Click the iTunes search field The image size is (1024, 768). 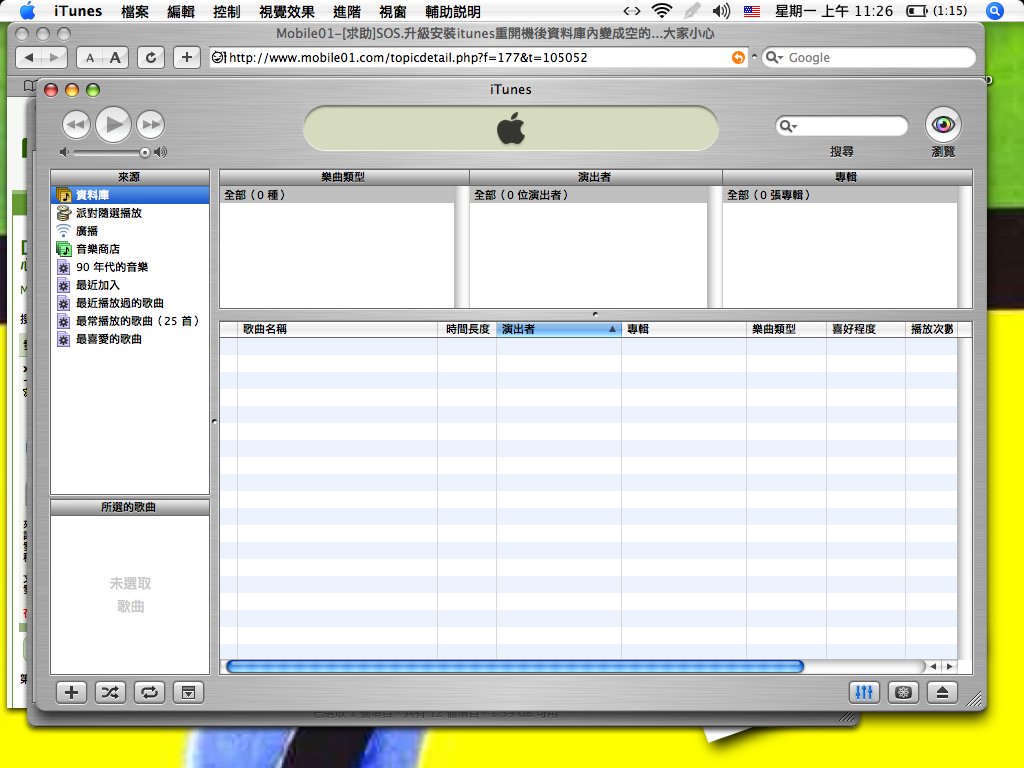[842, 125]
